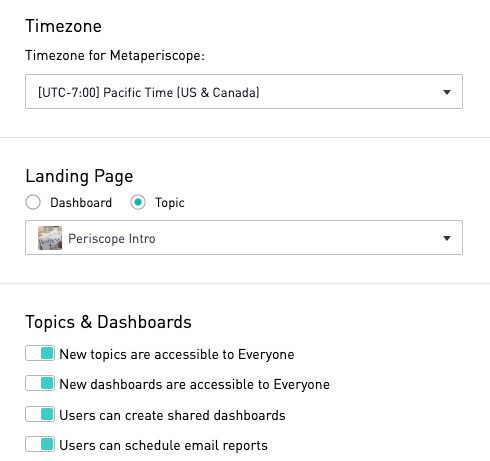Open the Pacific Time timezone dropdown
Screen dimensions: 490x461
tap(244, 92)
